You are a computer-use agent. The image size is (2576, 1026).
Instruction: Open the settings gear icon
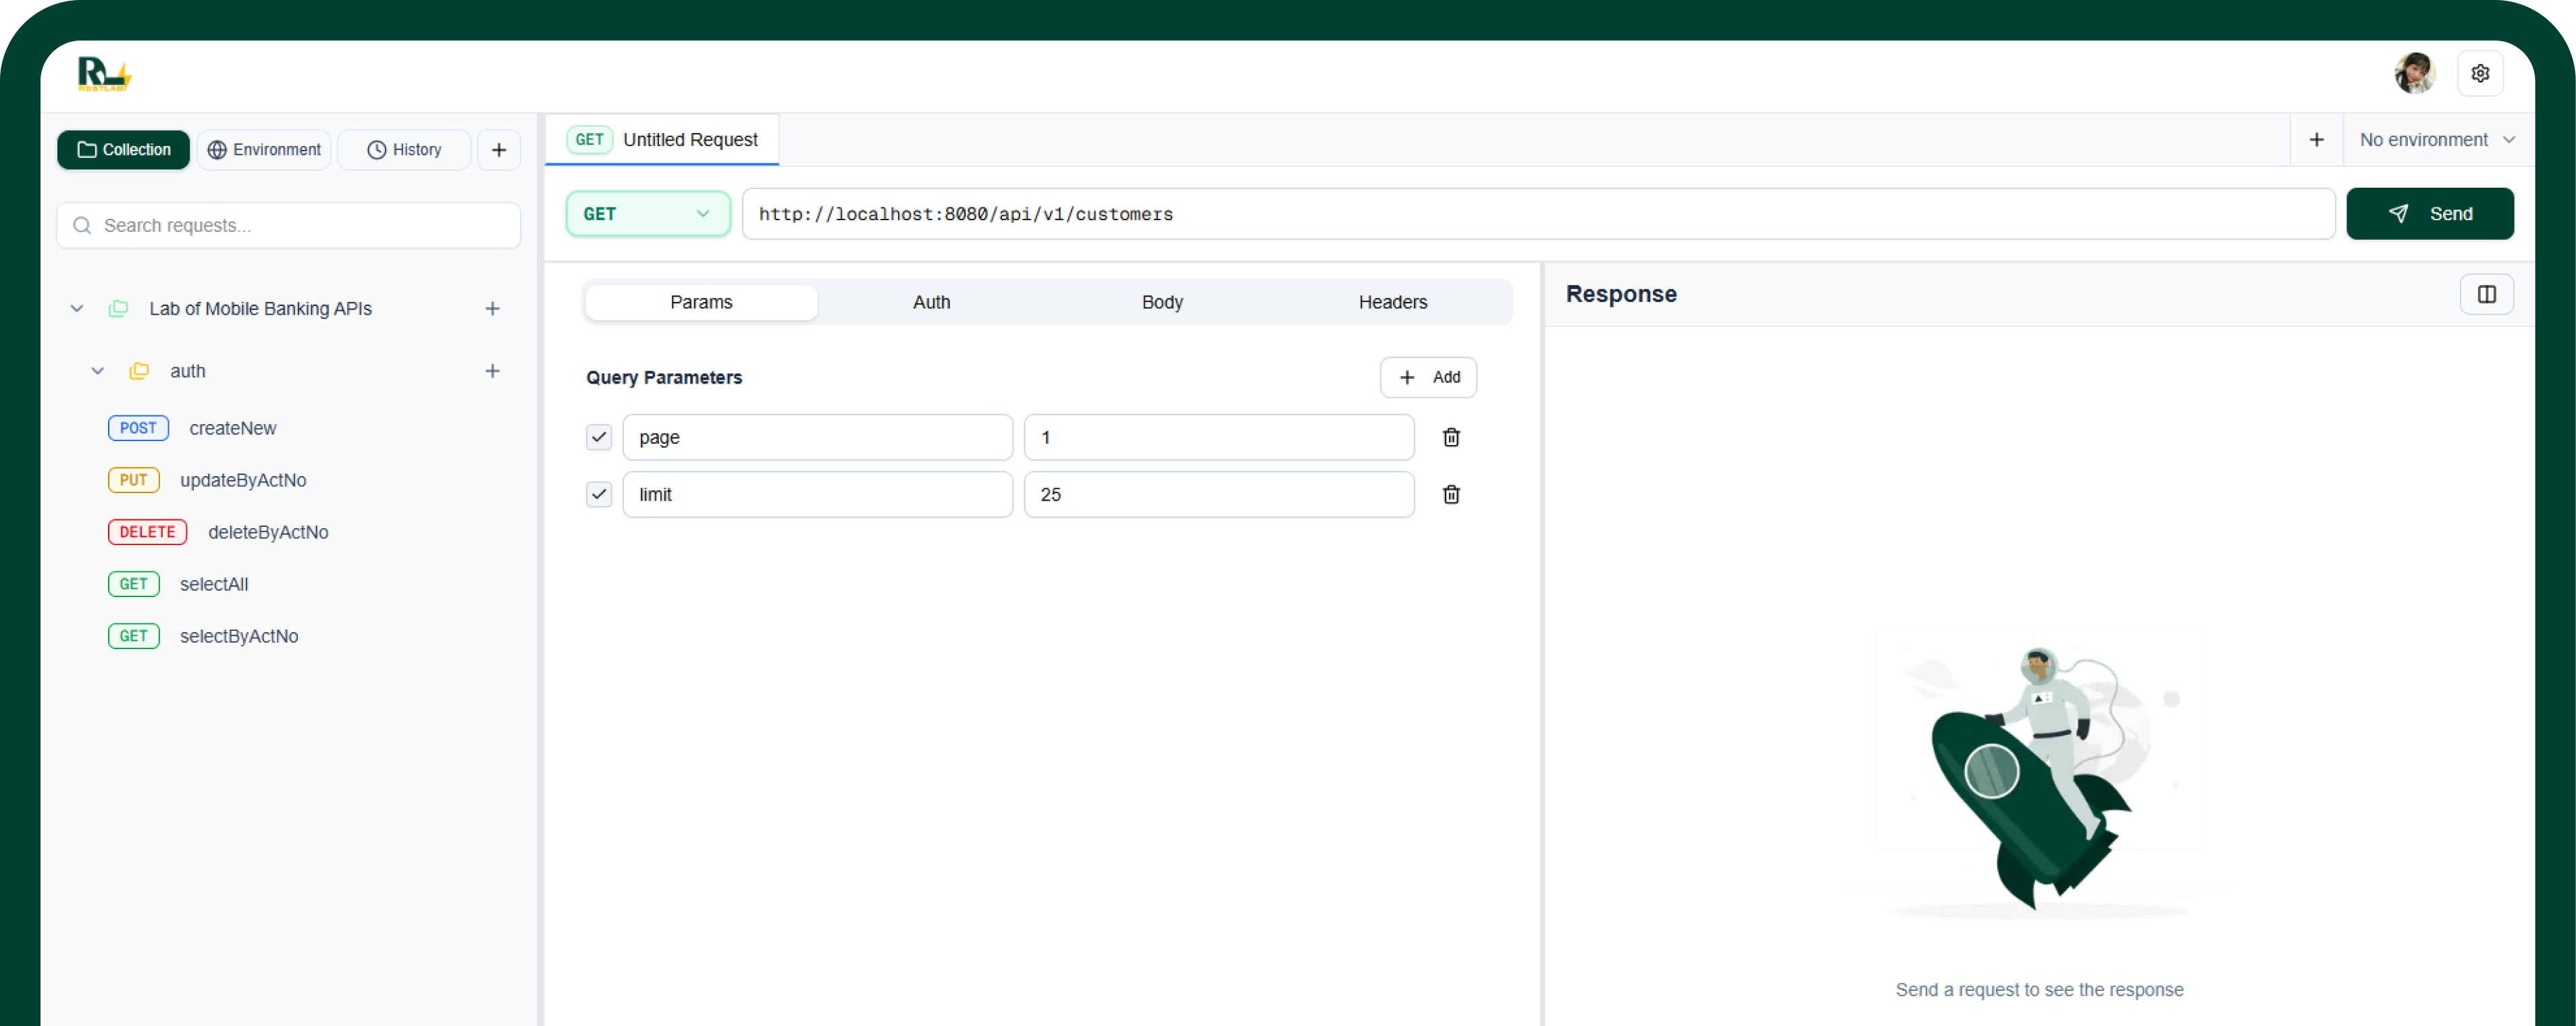tap(2480, 73)
